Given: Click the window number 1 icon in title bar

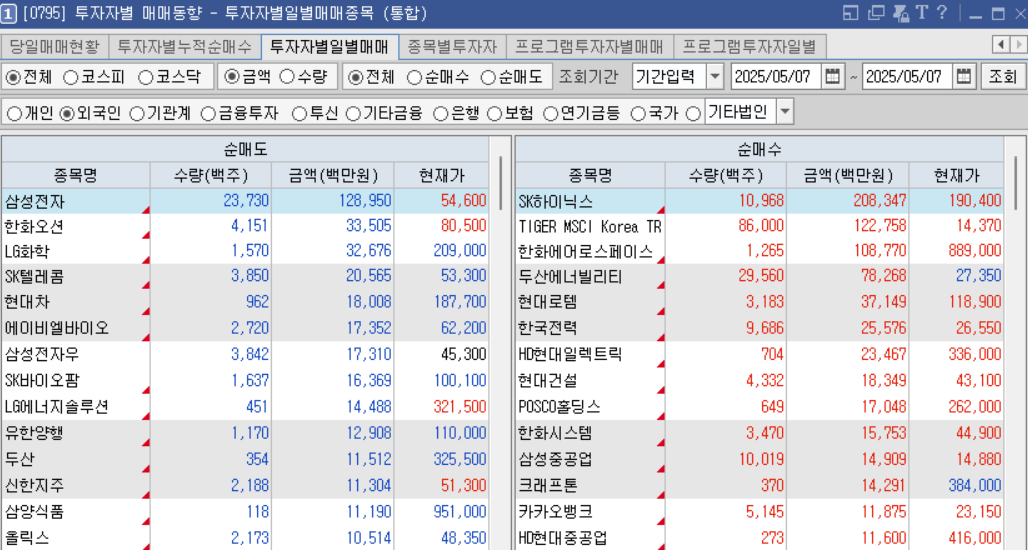Looking at the screenshot, I should click(9, 13).
